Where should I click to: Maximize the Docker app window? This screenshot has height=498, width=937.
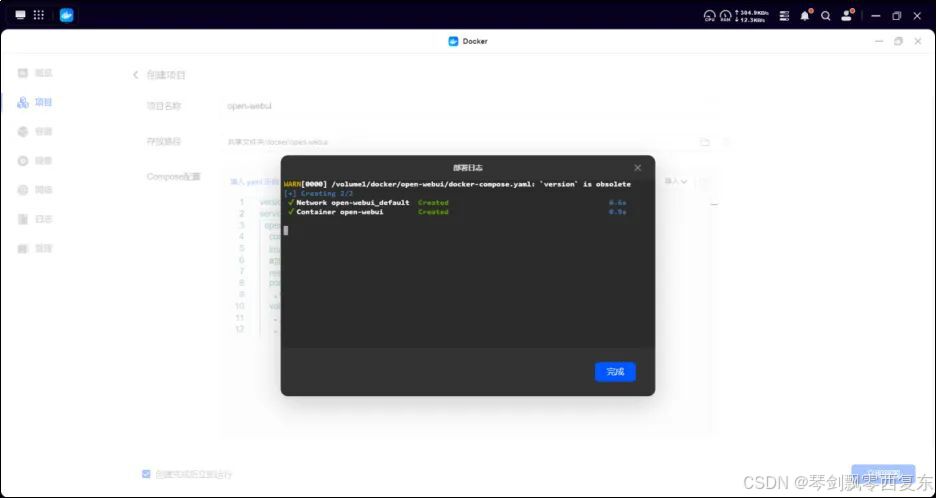[x=898, y=41]
